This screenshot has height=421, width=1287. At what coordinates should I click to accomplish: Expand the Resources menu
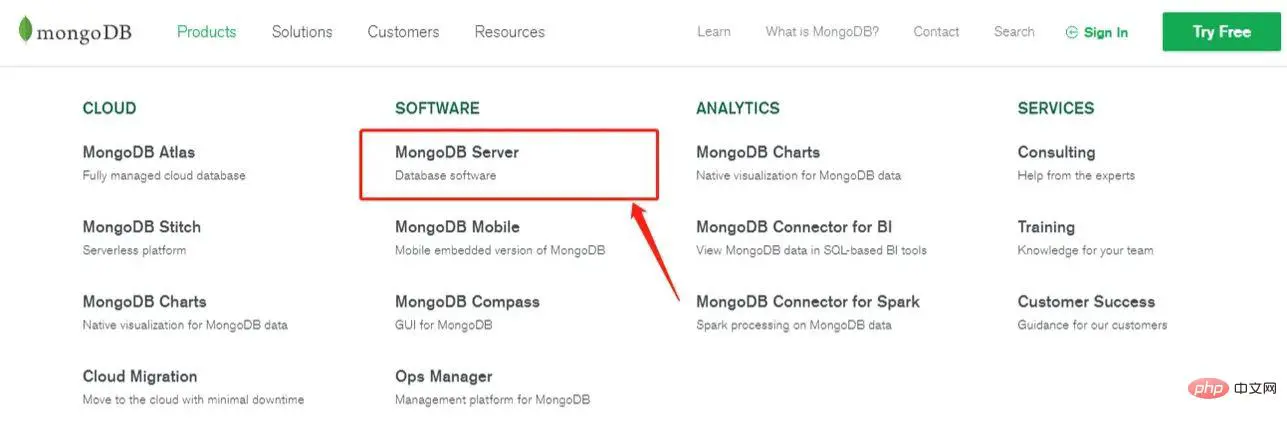[510, 32]
